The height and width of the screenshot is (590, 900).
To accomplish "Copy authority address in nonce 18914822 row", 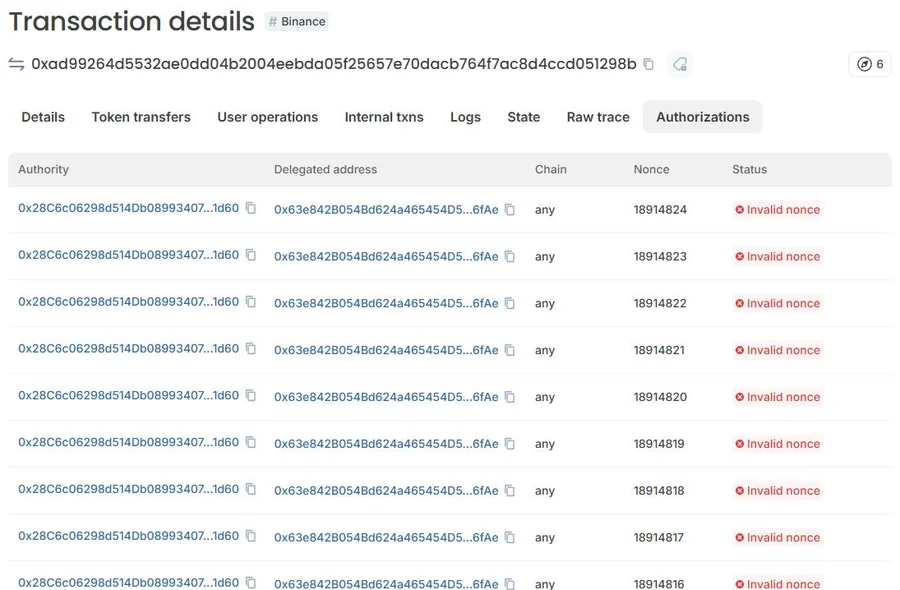I will (x=251, y=301).
